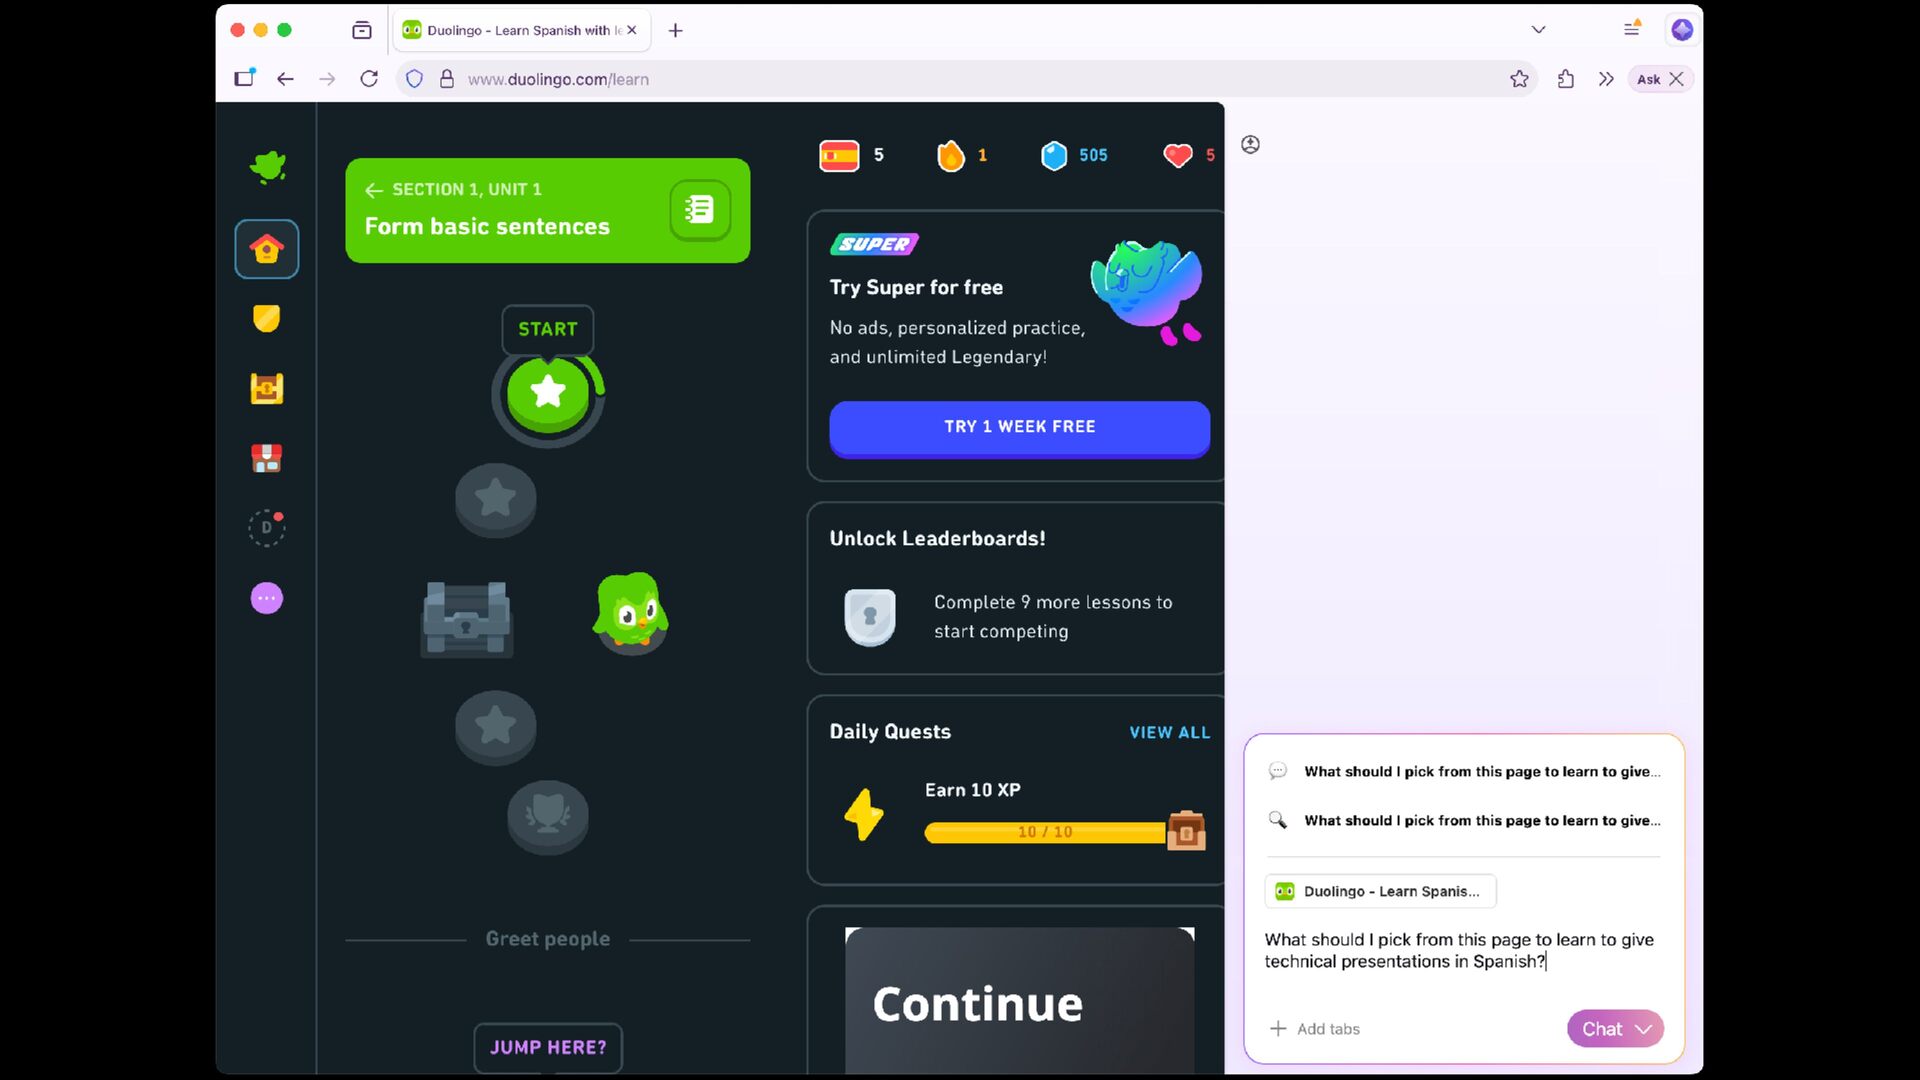Viewport: 1920px width, 1080px height.
Task: Open the Learn home icon in sidebar
Action: tap(266, 249)
